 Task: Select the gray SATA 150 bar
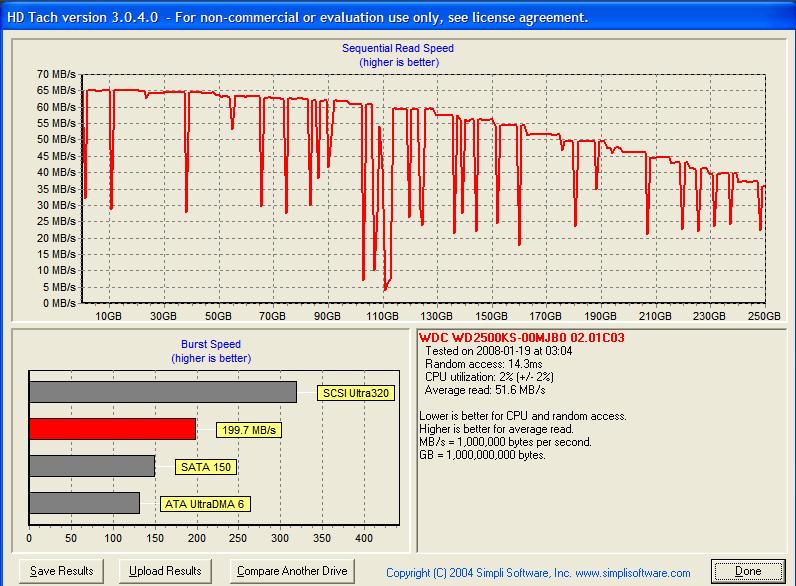pyautogui.click(x=92, y=466)
